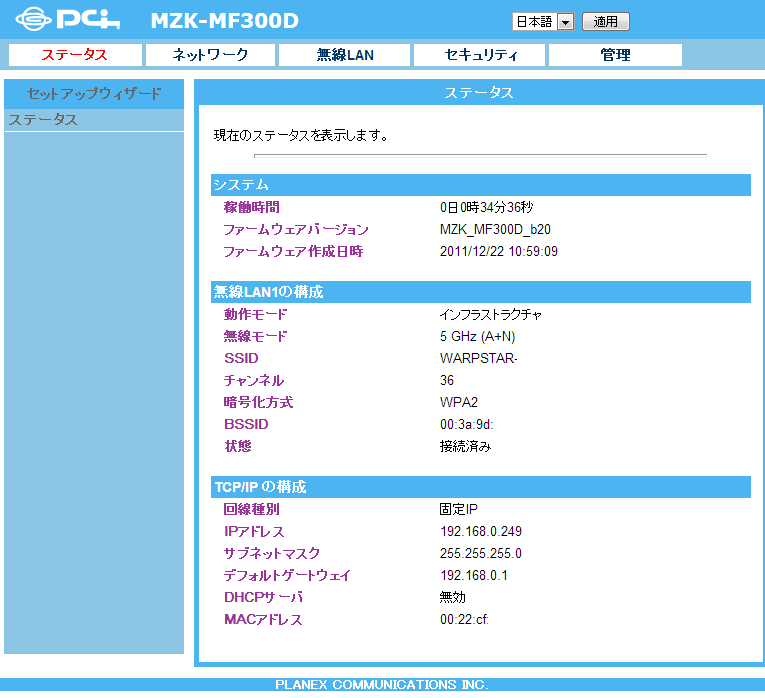
Task: Go to the 管理 tab
Action: click(x=615, y=55)
